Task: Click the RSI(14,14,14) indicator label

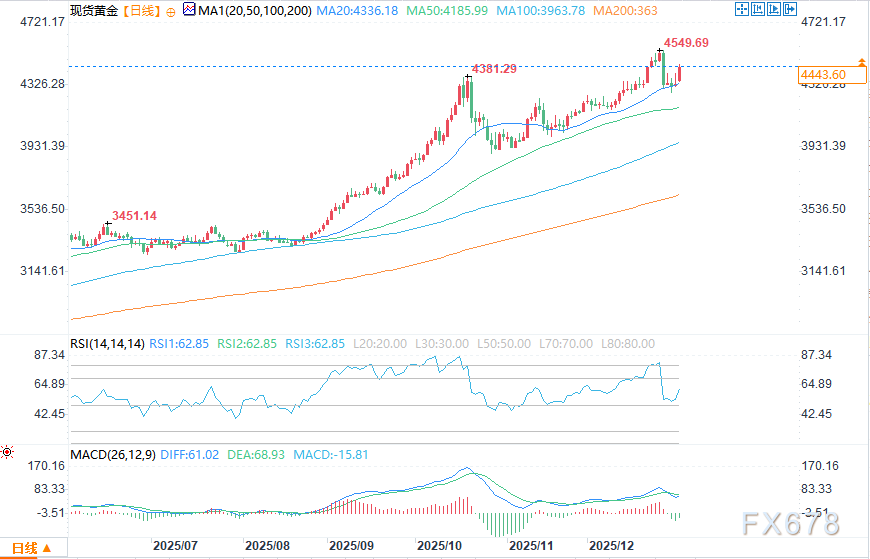Action: 107,343
